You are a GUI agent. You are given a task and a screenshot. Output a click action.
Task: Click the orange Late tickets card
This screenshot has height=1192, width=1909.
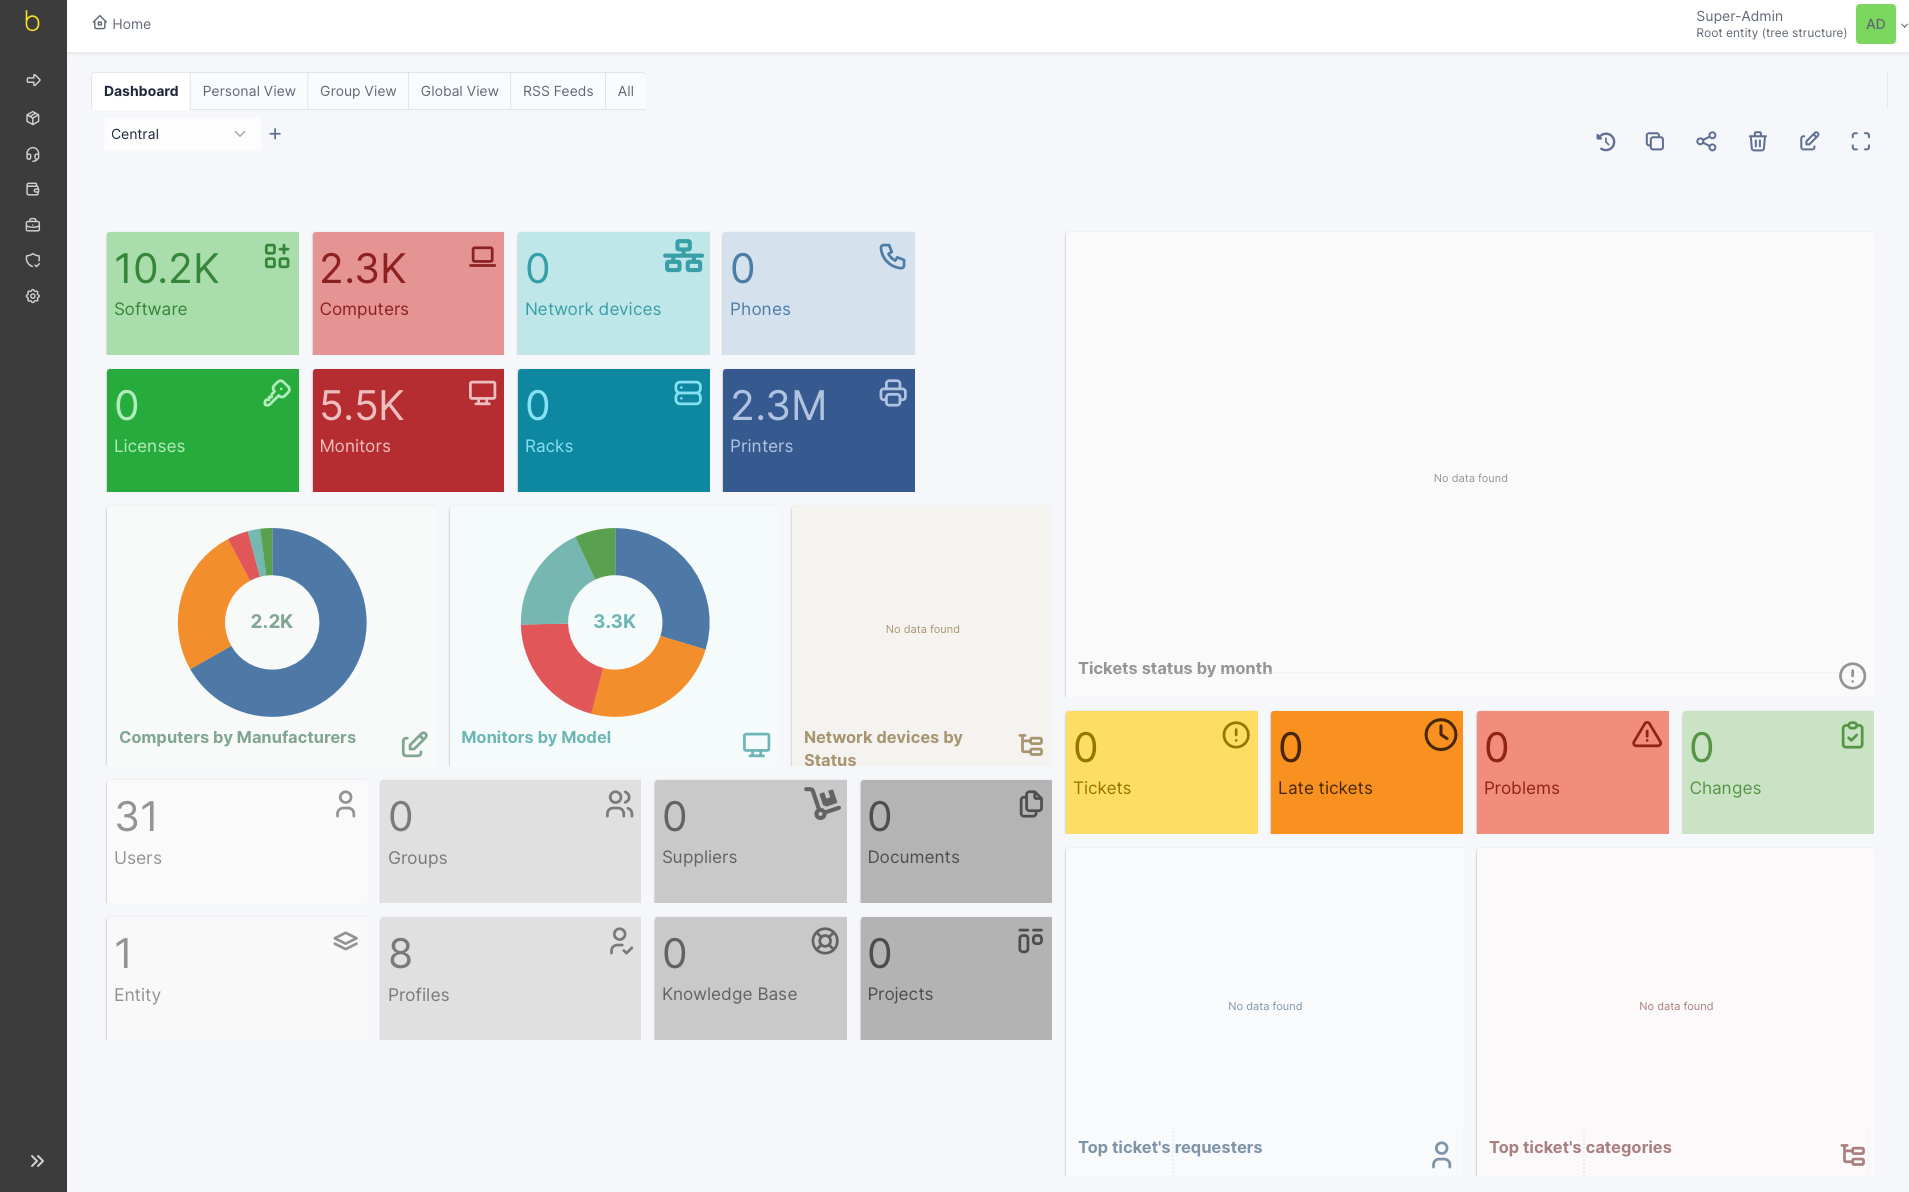[x=1366, y=772]
